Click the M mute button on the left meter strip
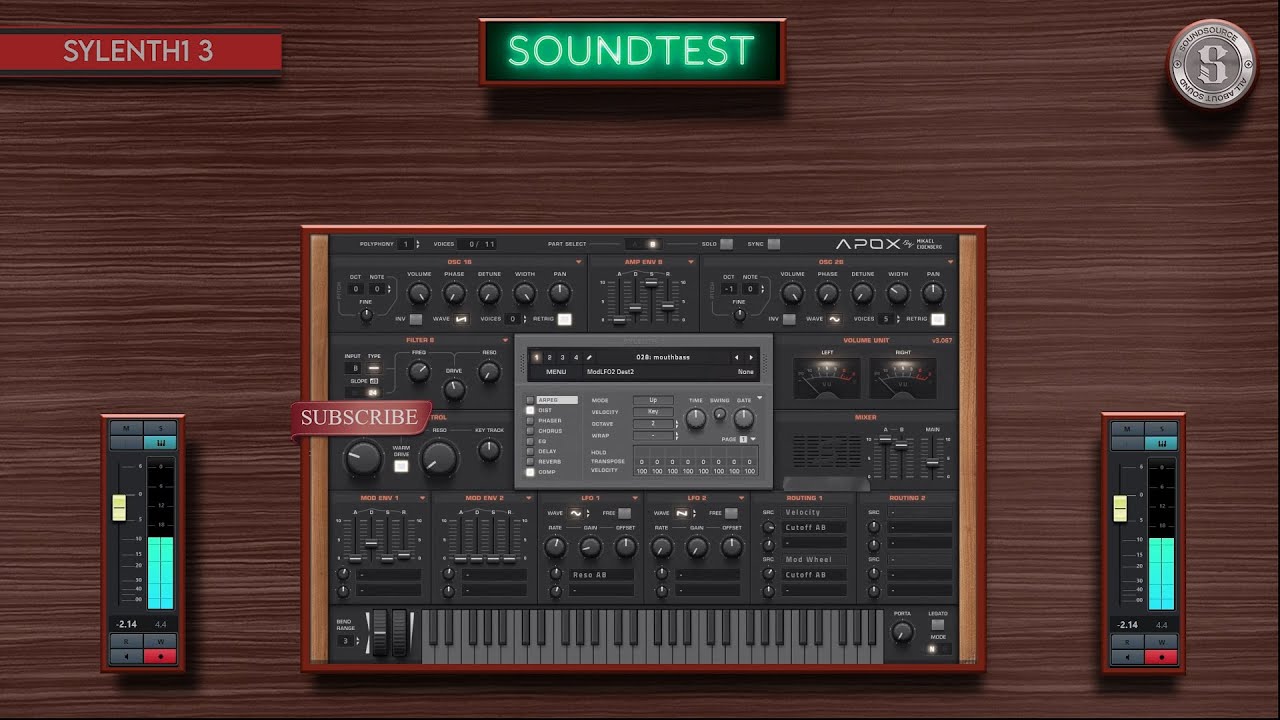The image size is (1280, 720). click(126, 428)
